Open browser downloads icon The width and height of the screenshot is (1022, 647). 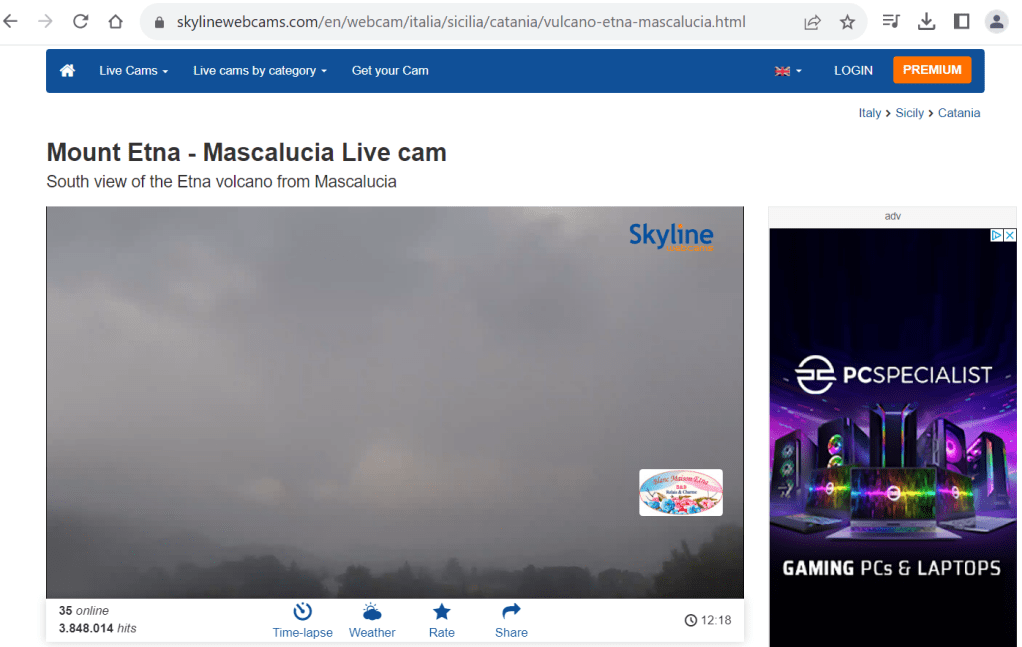point(926,22)
